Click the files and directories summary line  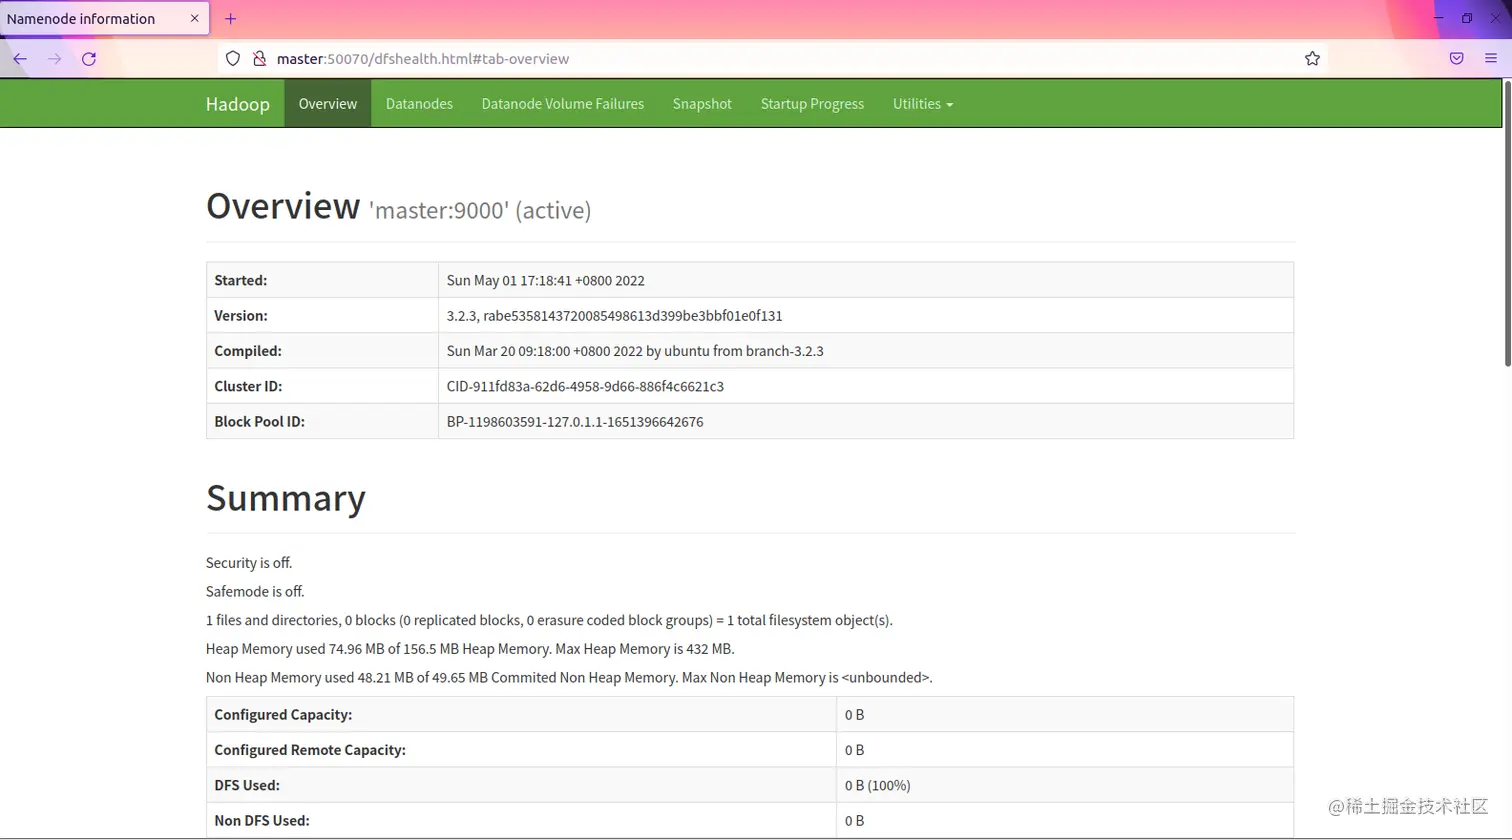pos(549,621)
